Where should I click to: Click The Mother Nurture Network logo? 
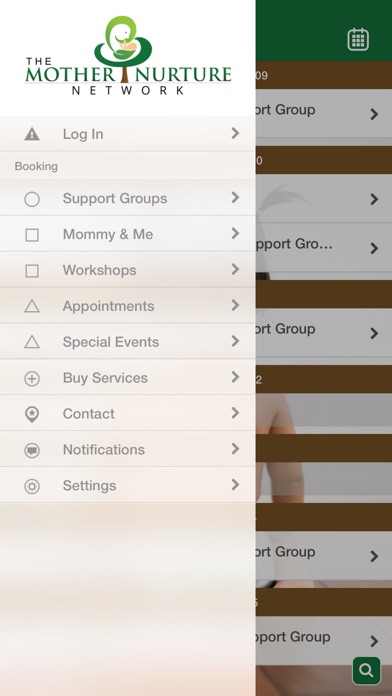(128, 55)
